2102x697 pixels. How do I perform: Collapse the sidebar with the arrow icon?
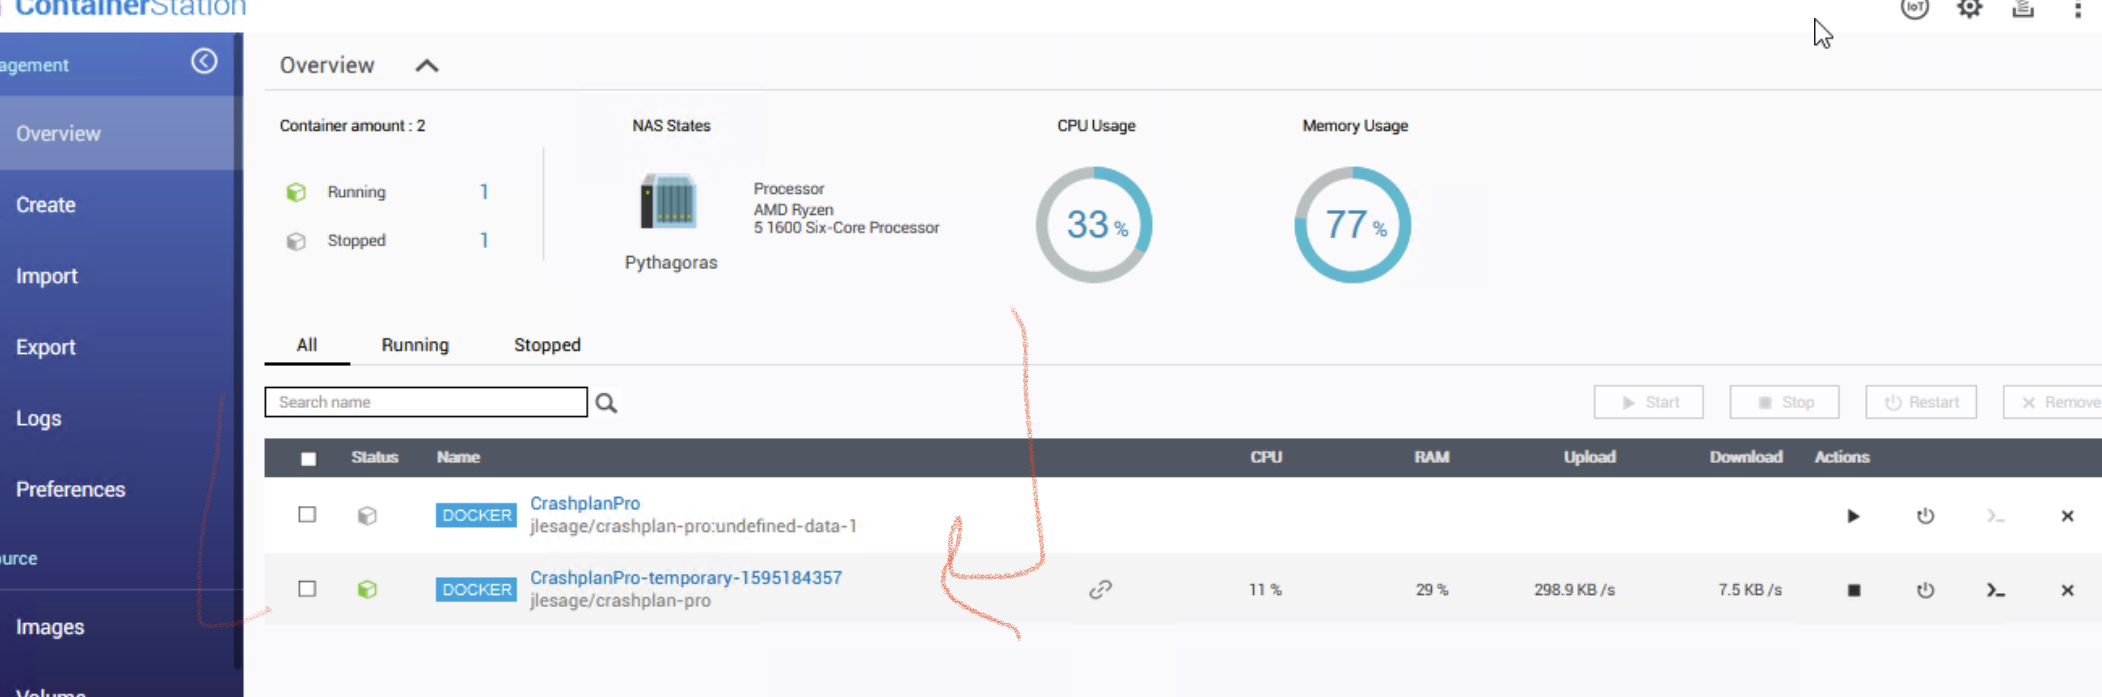(x=204, y=61)
